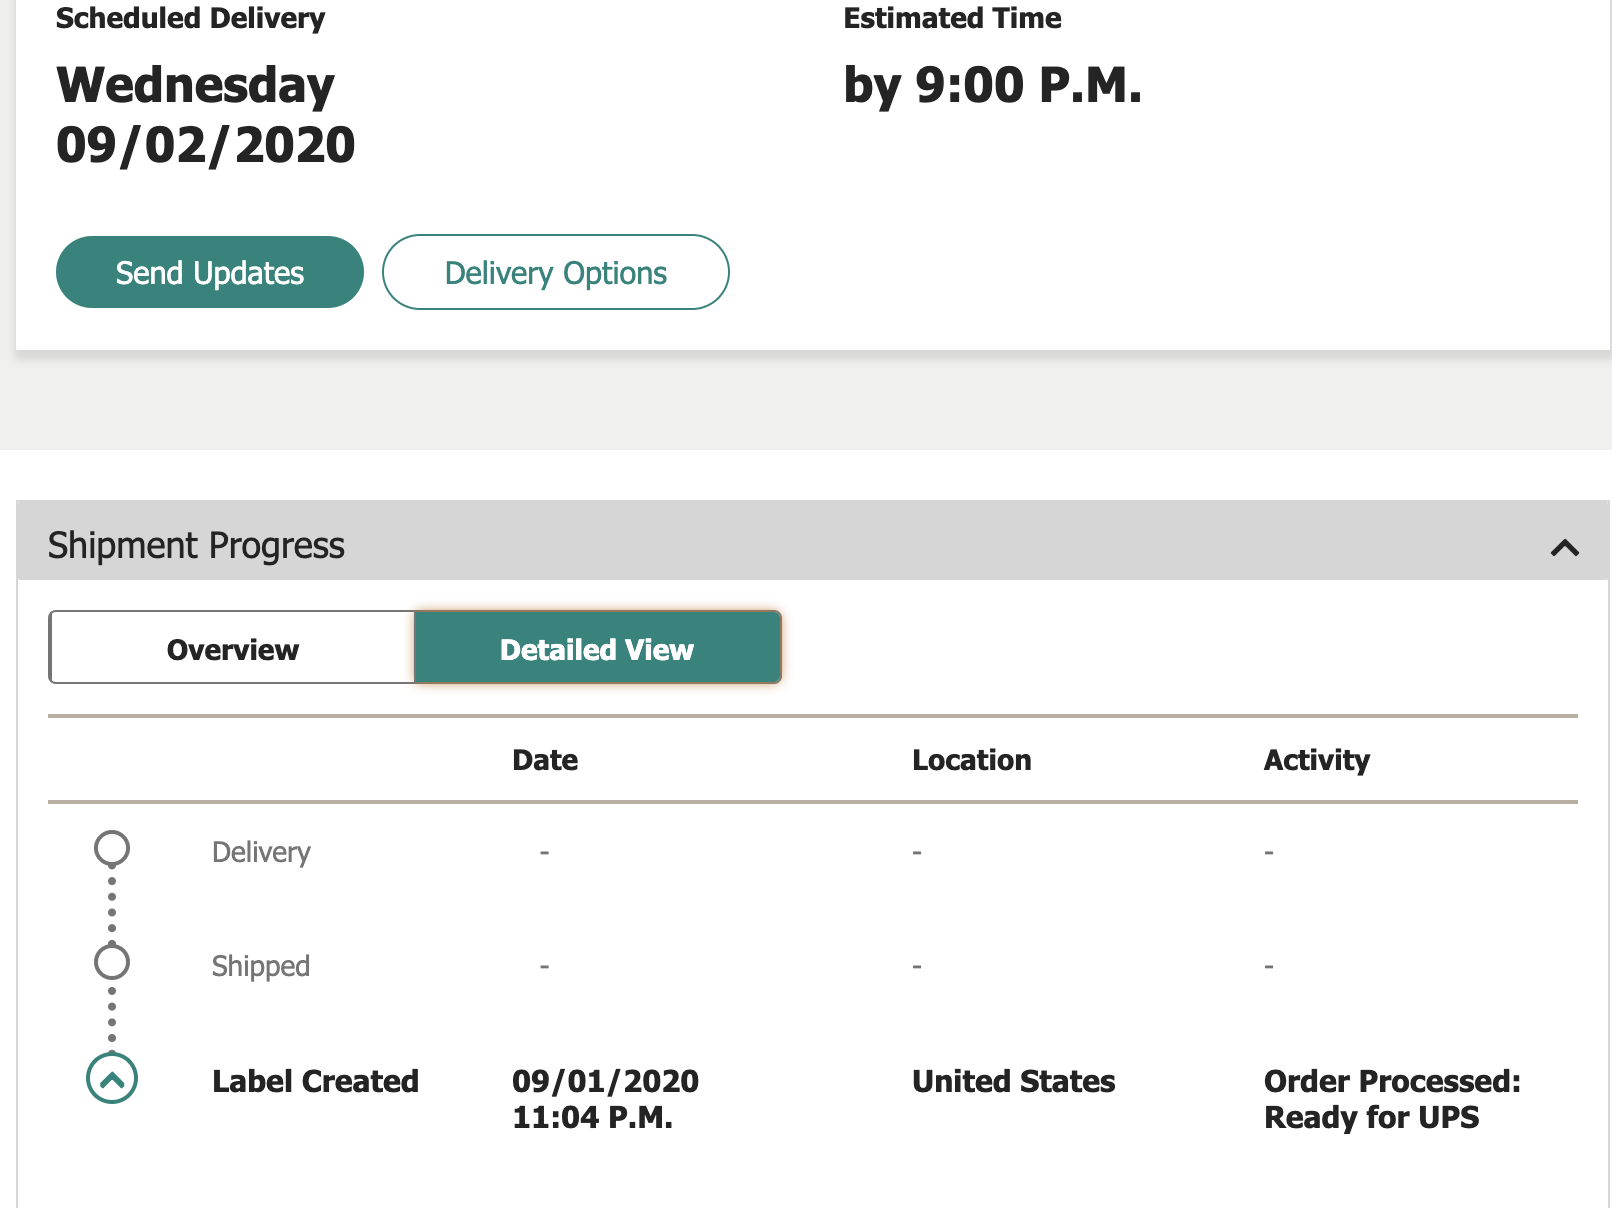
Task: Click the 09/01/2020 11:04 P.M. date entry
Action: coord(605,1099)
